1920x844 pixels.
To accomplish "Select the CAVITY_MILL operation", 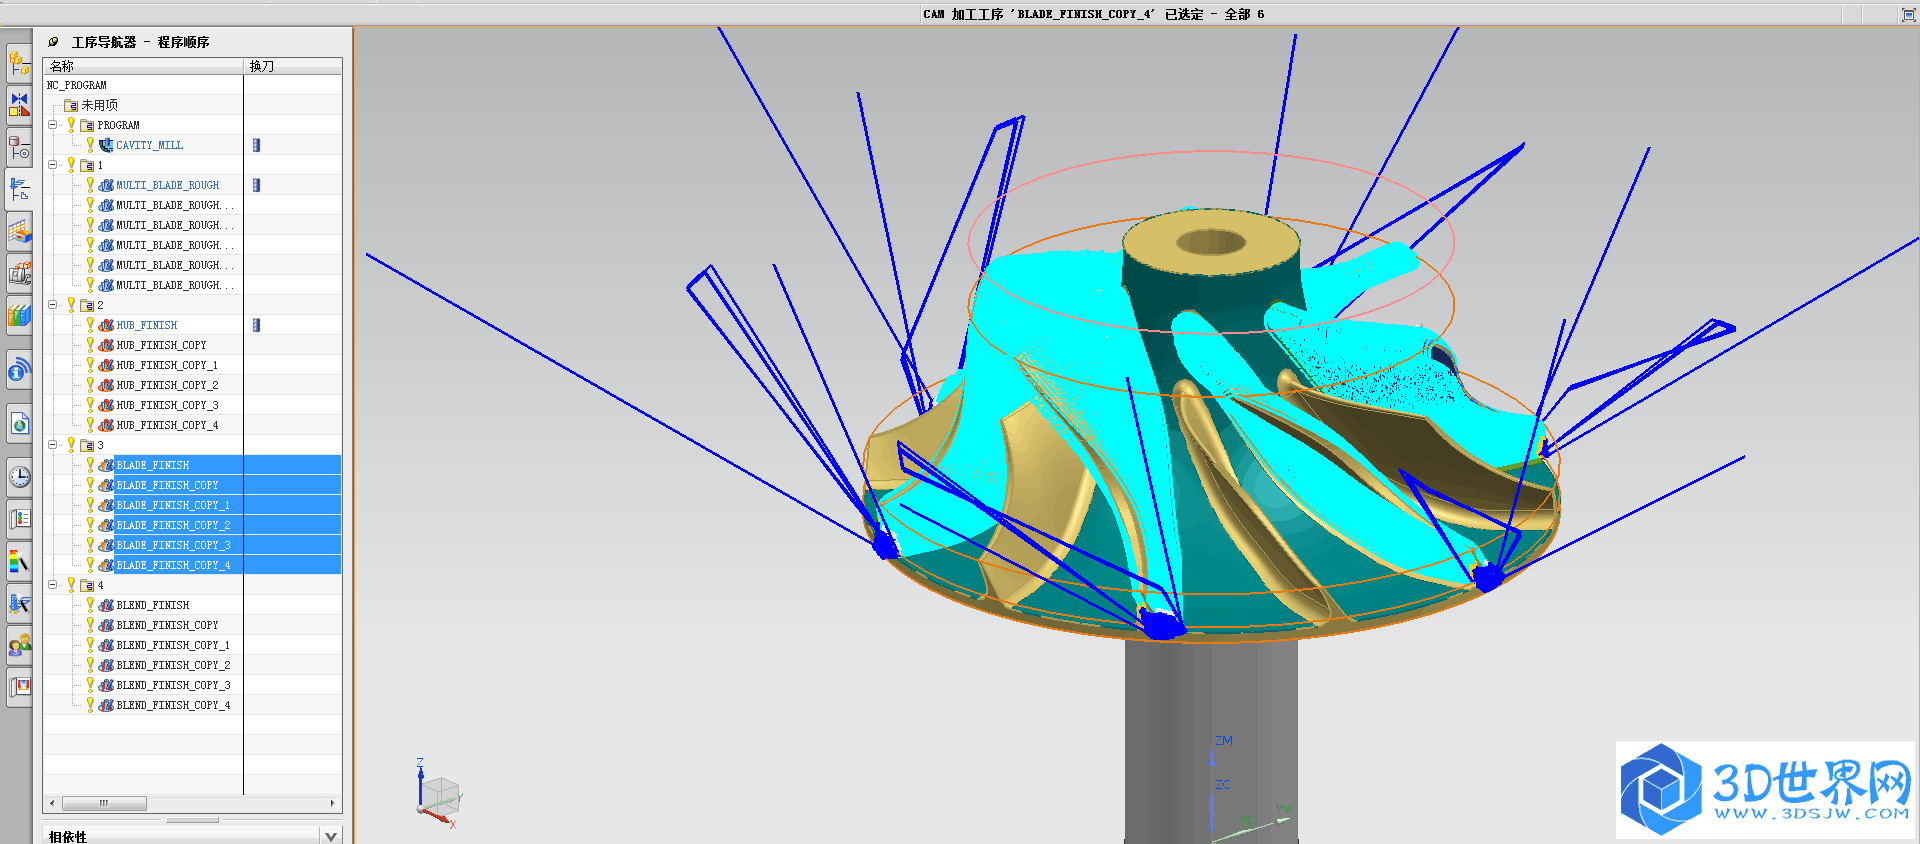I will pos(150,145).
